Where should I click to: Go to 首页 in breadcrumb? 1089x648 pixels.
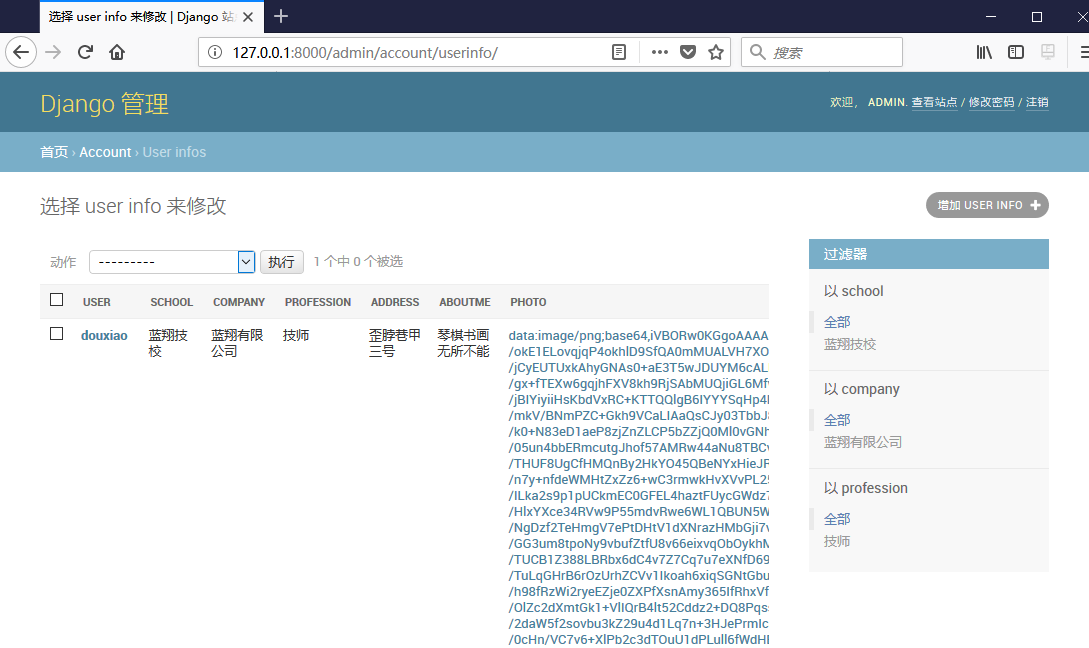click(x=54, y=152)
